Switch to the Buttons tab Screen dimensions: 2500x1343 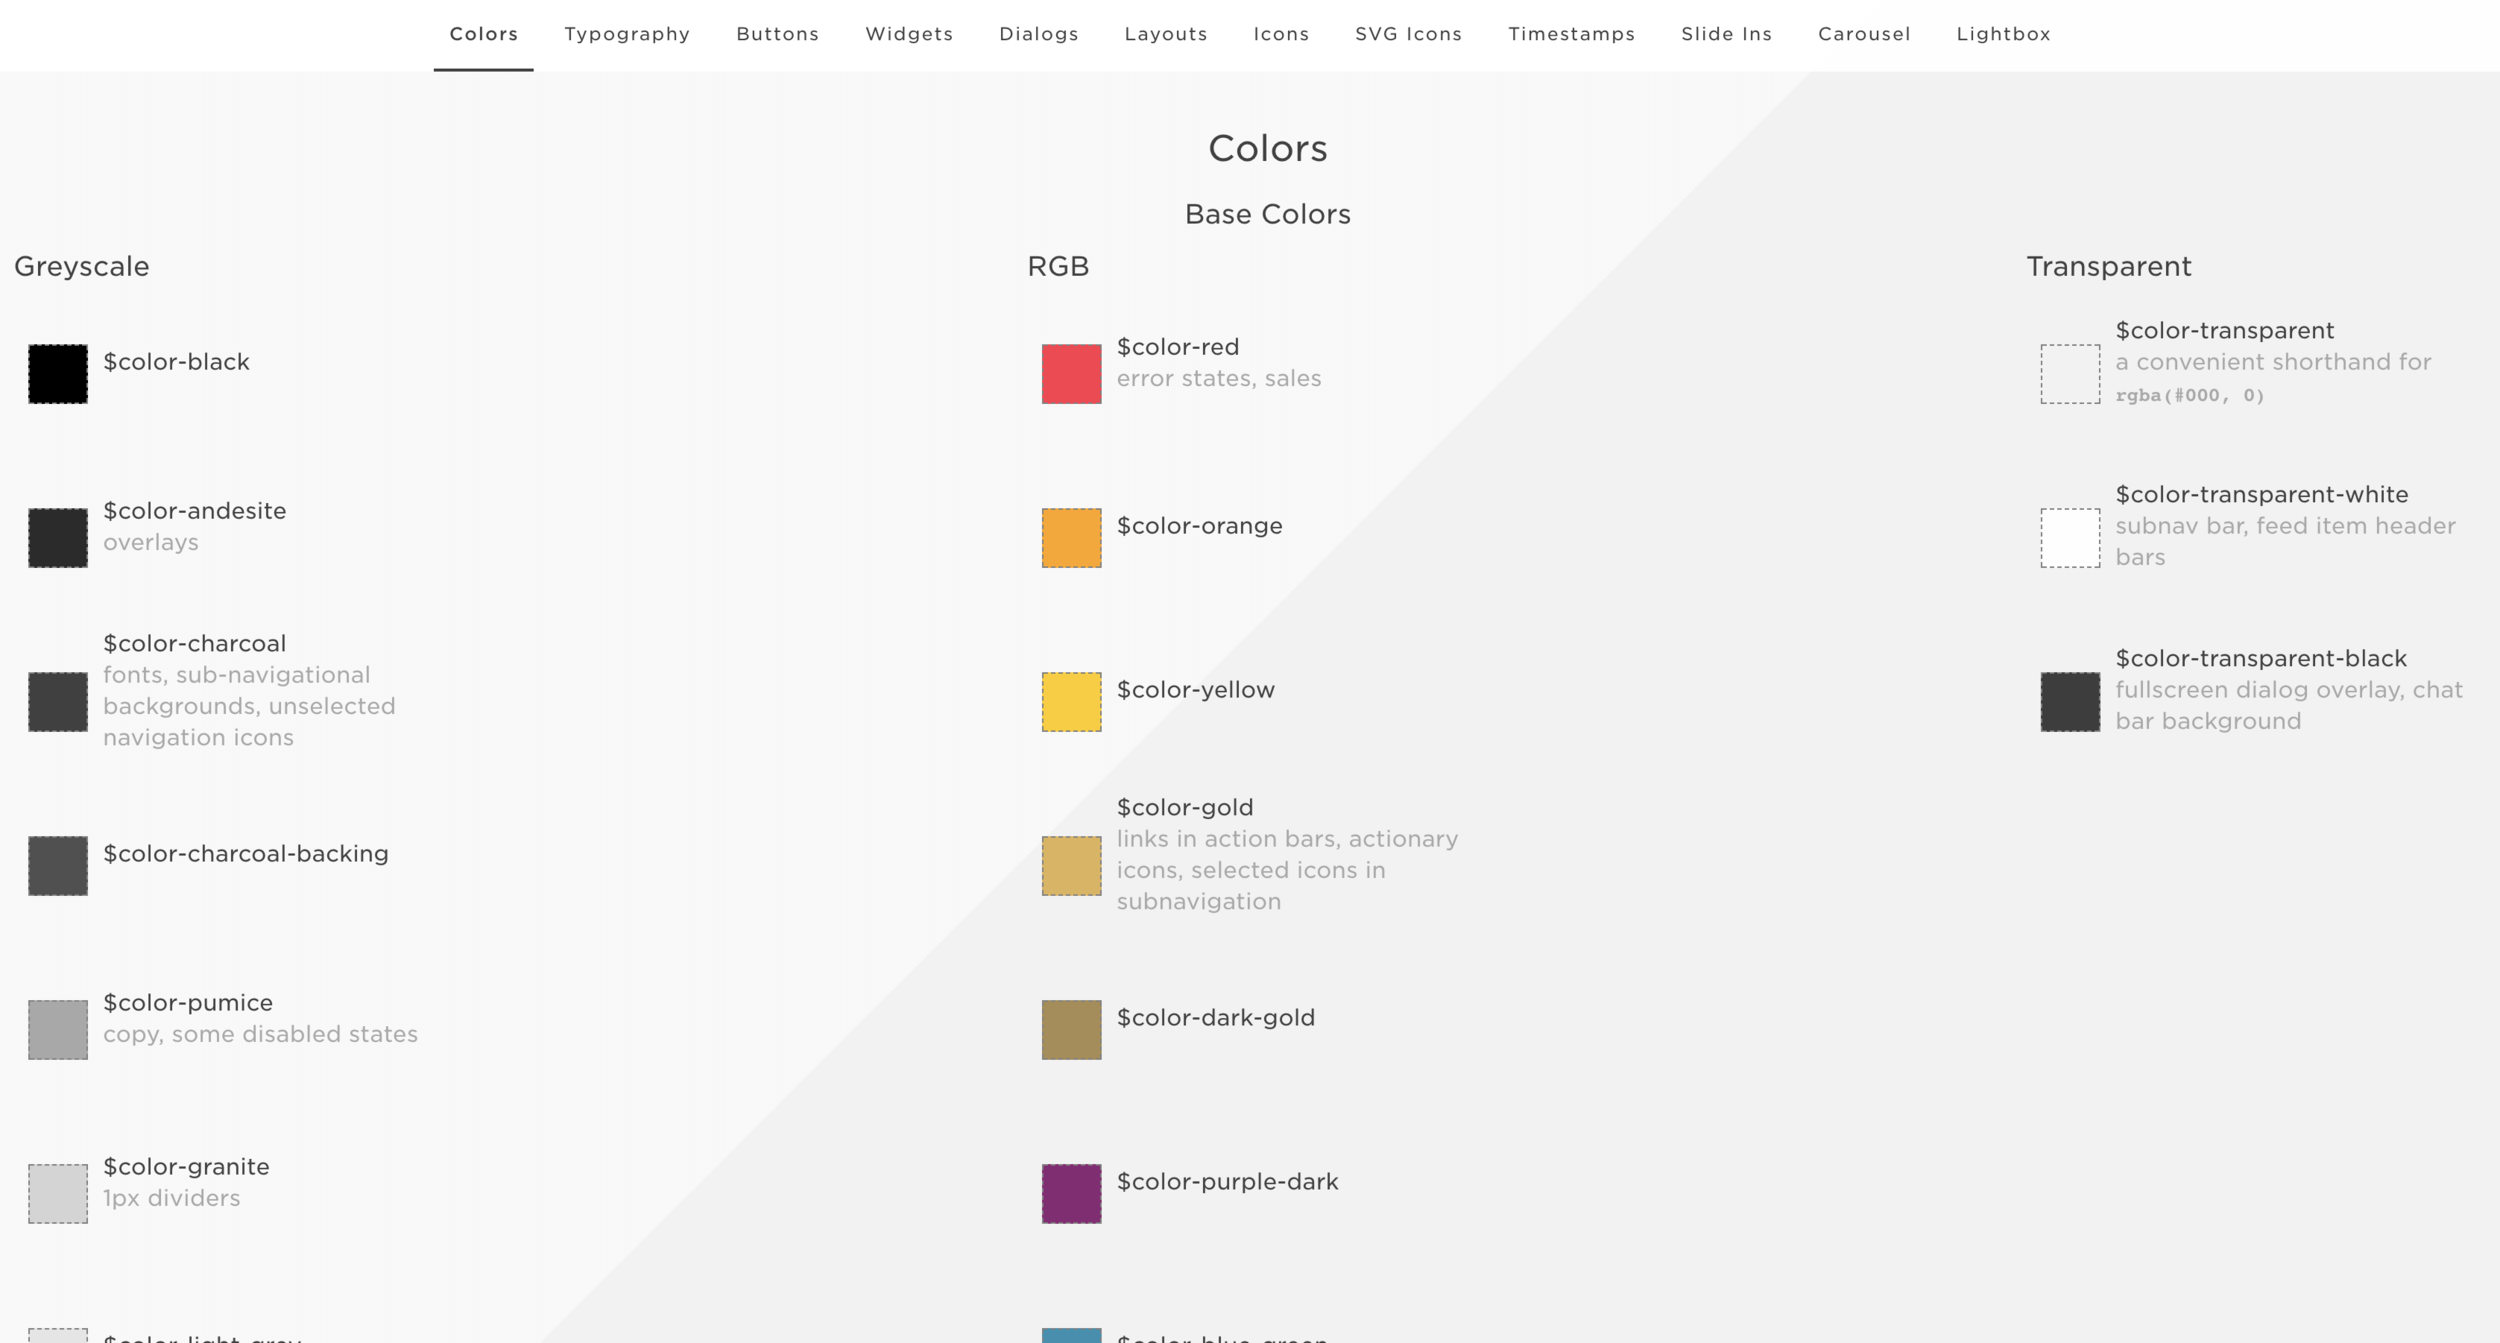pyautogui.click(x=777, y=34)
